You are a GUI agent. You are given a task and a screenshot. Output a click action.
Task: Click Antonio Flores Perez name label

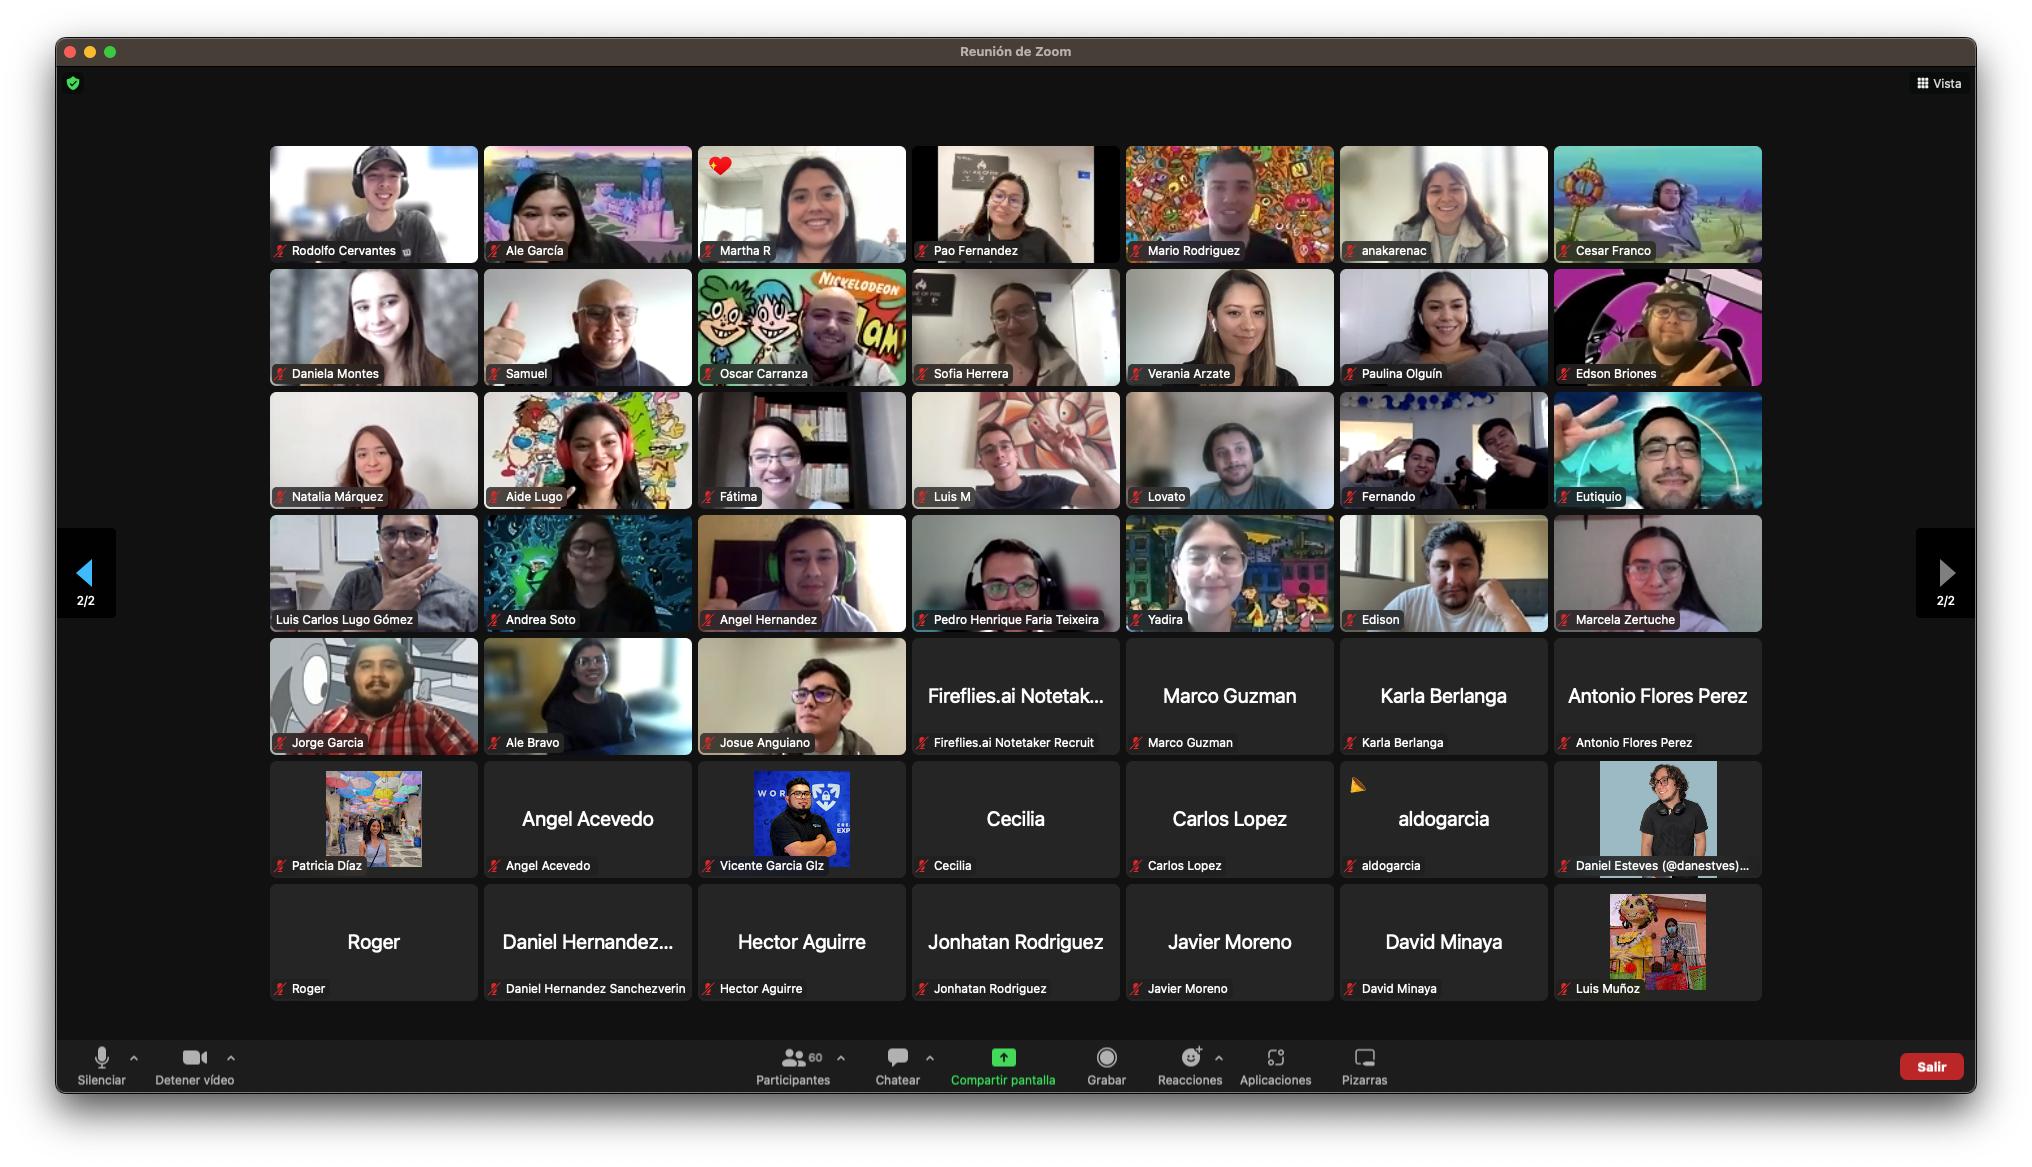pos(1634,743)
